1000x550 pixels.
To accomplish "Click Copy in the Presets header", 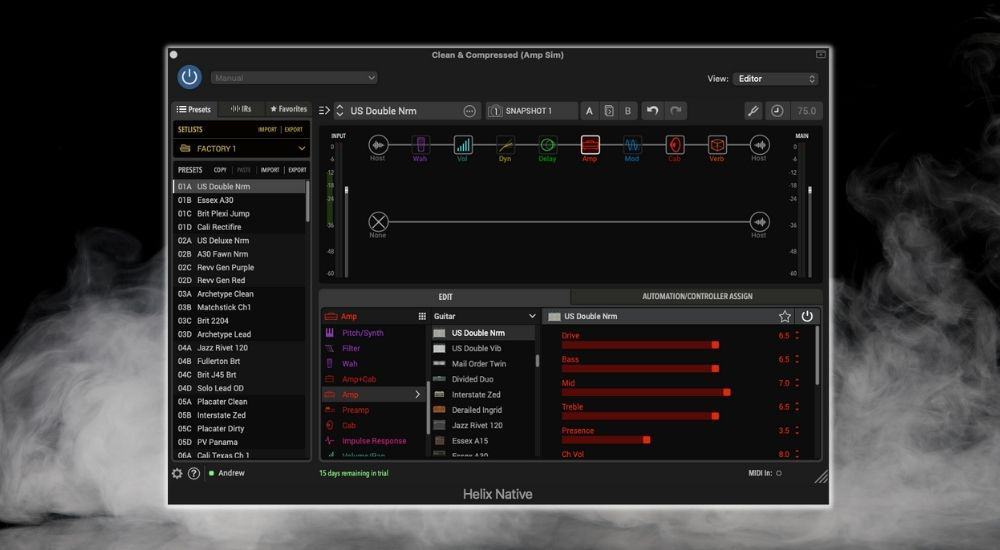I will pyautogui.click(x=220, y=170).
